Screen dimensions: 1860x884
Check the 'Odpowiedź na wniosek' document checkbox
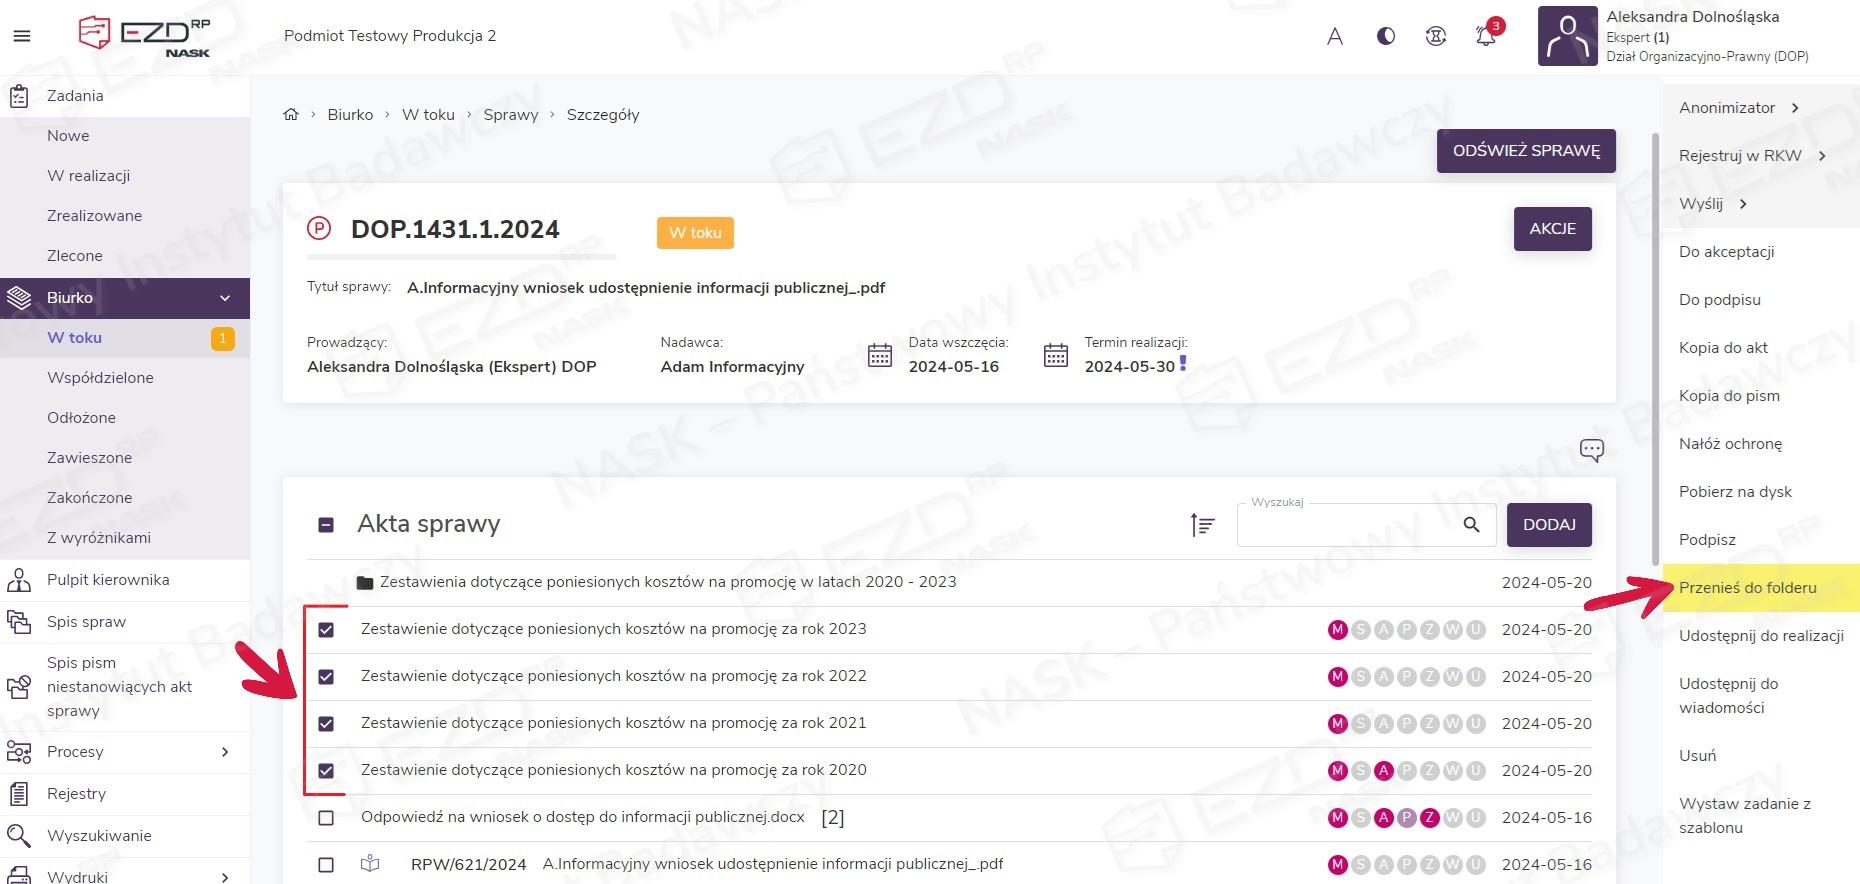coord(326,818)
